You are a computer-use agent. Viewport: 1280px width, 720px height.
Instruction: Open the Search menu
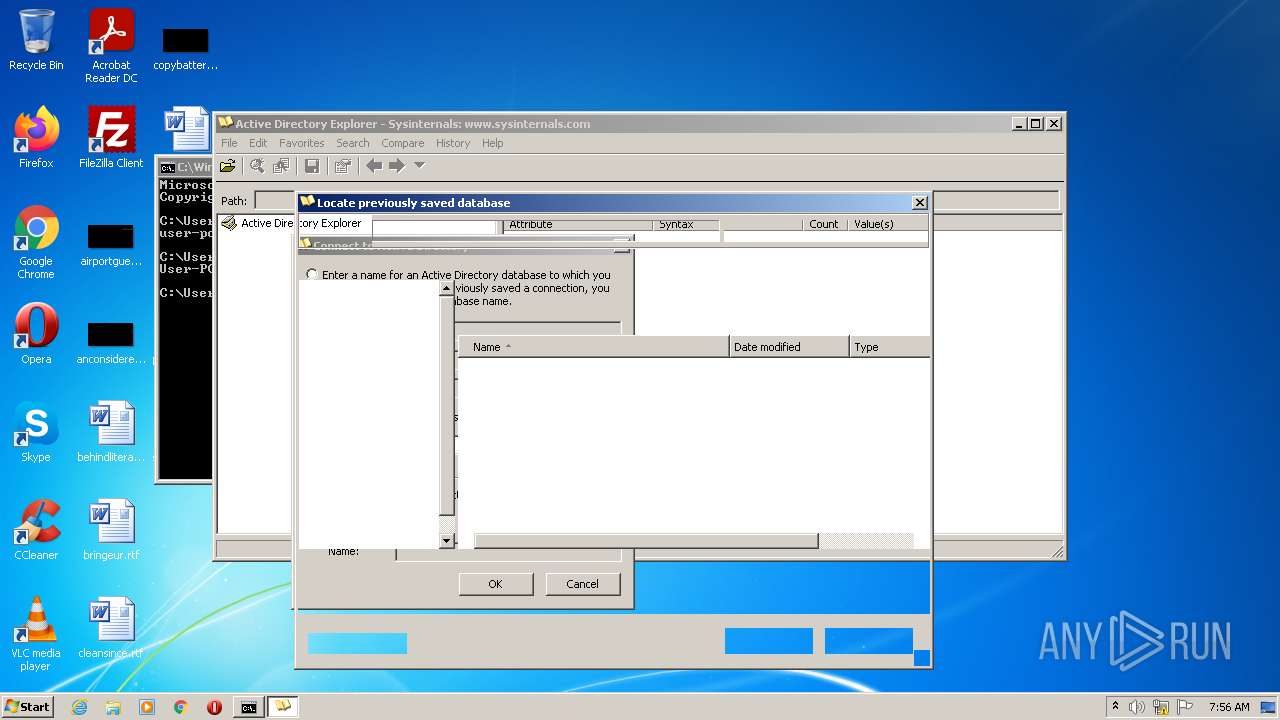point(352,143)
